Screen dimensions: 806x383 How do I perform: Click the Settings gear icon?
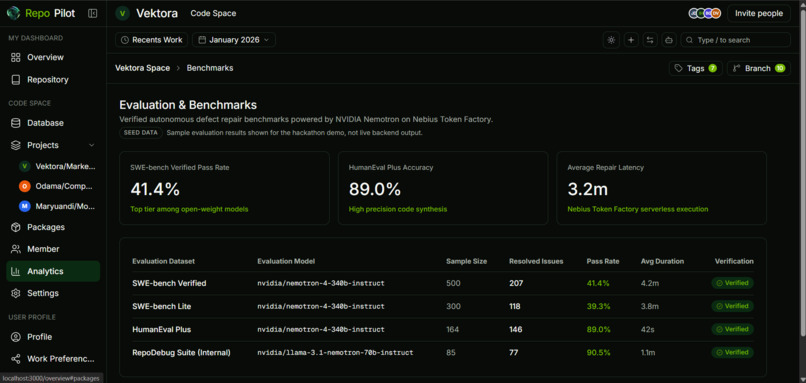[x=15, y=294]
